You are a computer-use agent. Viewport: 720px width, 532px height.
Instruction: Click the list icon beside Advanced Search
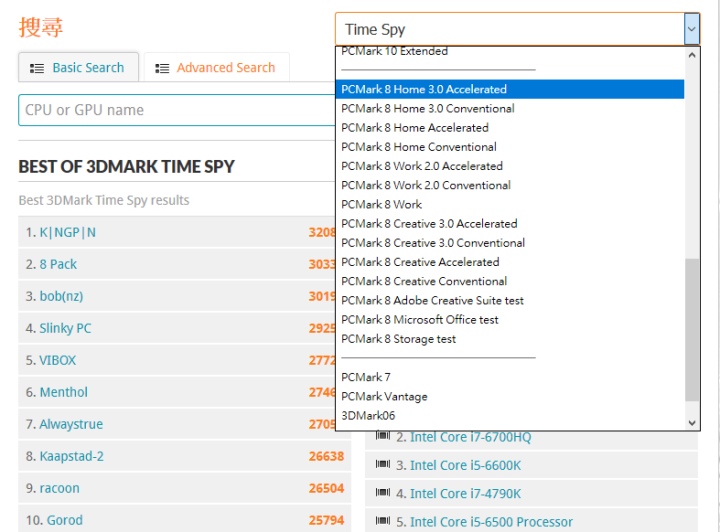(162, 68)
